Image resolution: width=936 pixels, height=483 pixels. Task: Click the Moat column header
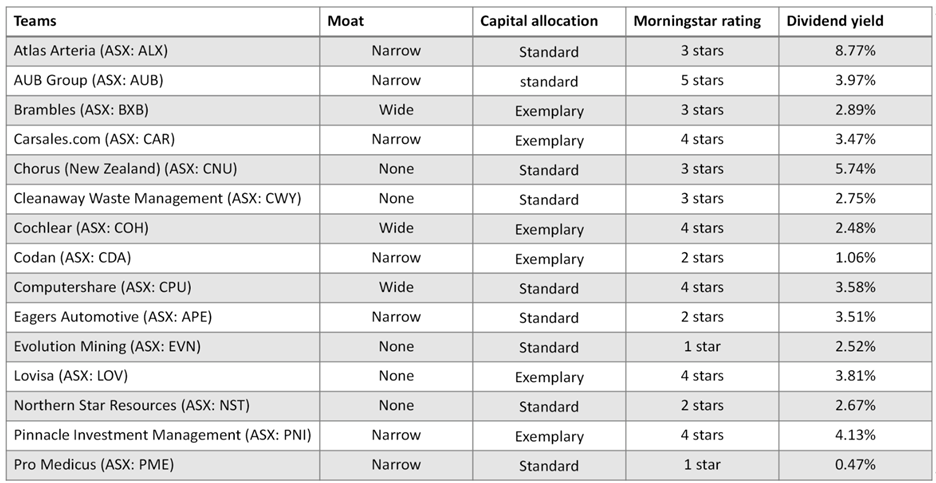click(x=346, y=20)
